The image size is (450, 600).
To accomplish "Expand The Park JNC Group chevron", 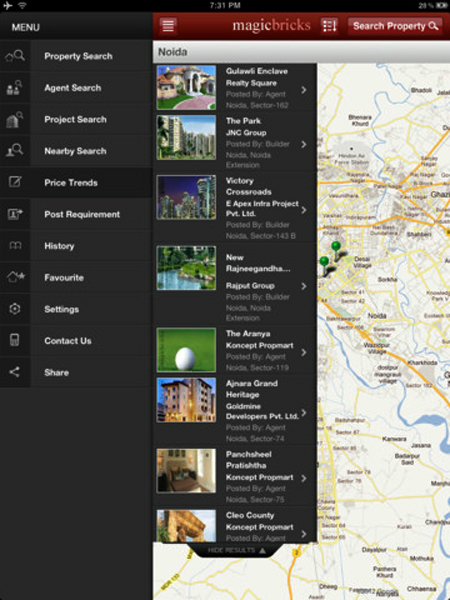I will [304, 144].
